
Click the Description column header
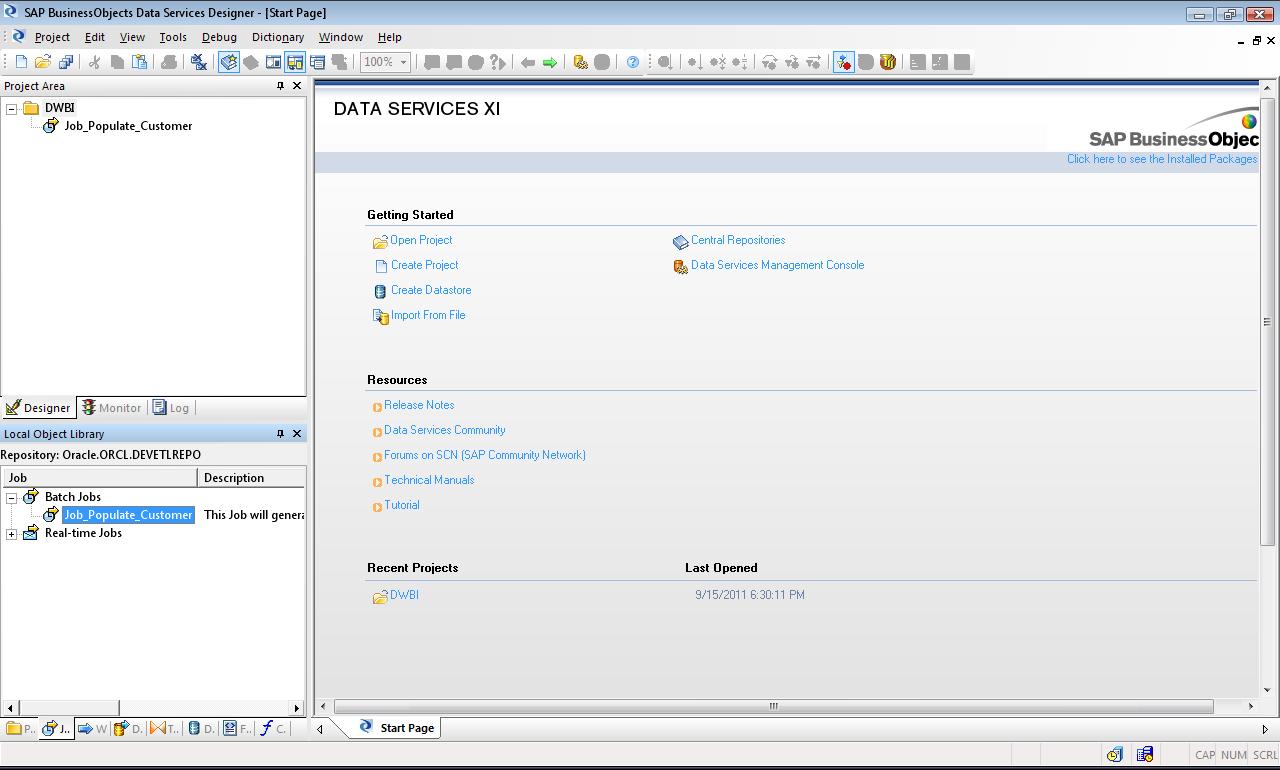click(251, 478)
